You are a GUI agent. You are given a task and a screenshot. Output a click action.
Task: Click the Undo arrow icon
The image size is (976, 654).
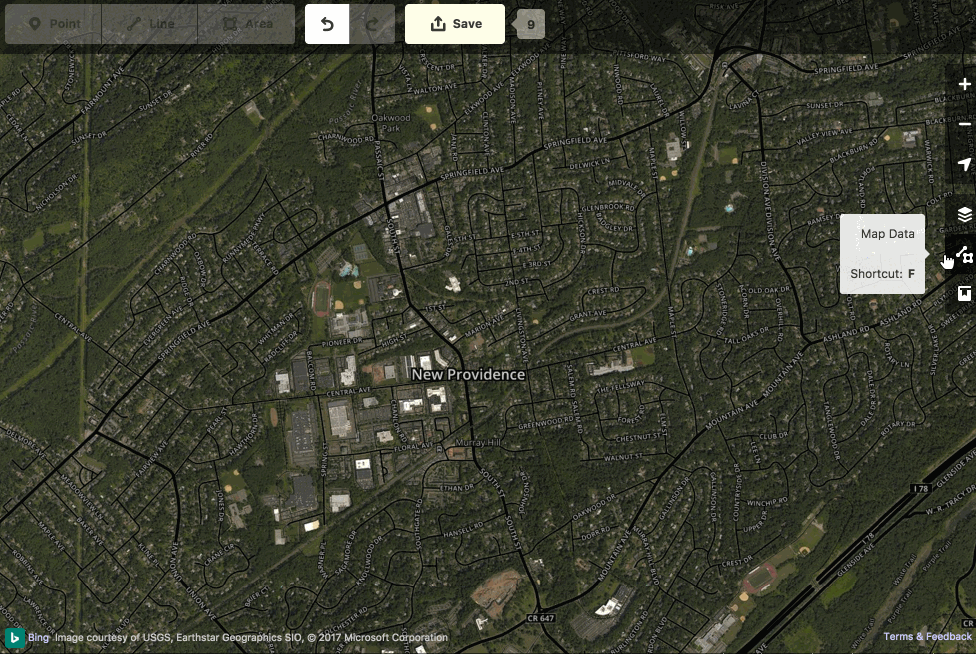[328, 23]
